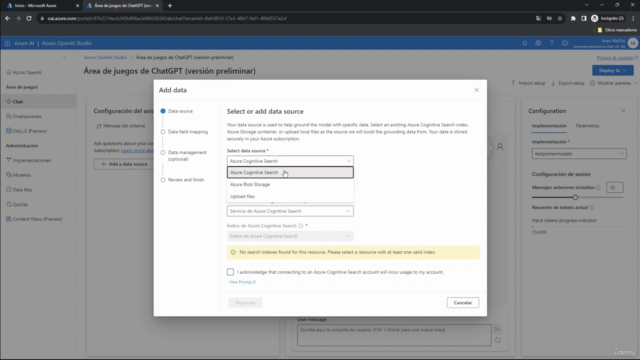Click the info icon beside Mensajes anteriores incluidos

pyautogui.click(x=598, y=187)
